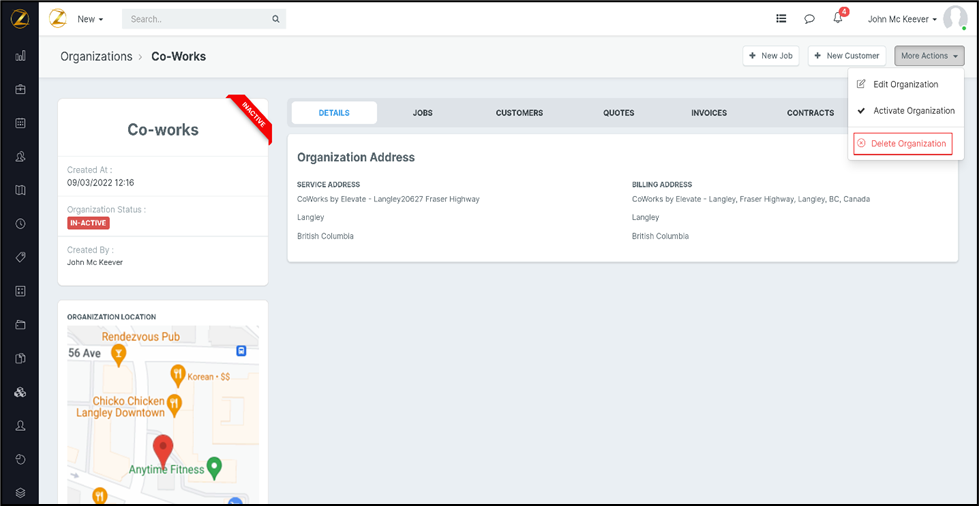Click the New Customer button
Screen dimensions: 979x506
[x=847, y=56]
